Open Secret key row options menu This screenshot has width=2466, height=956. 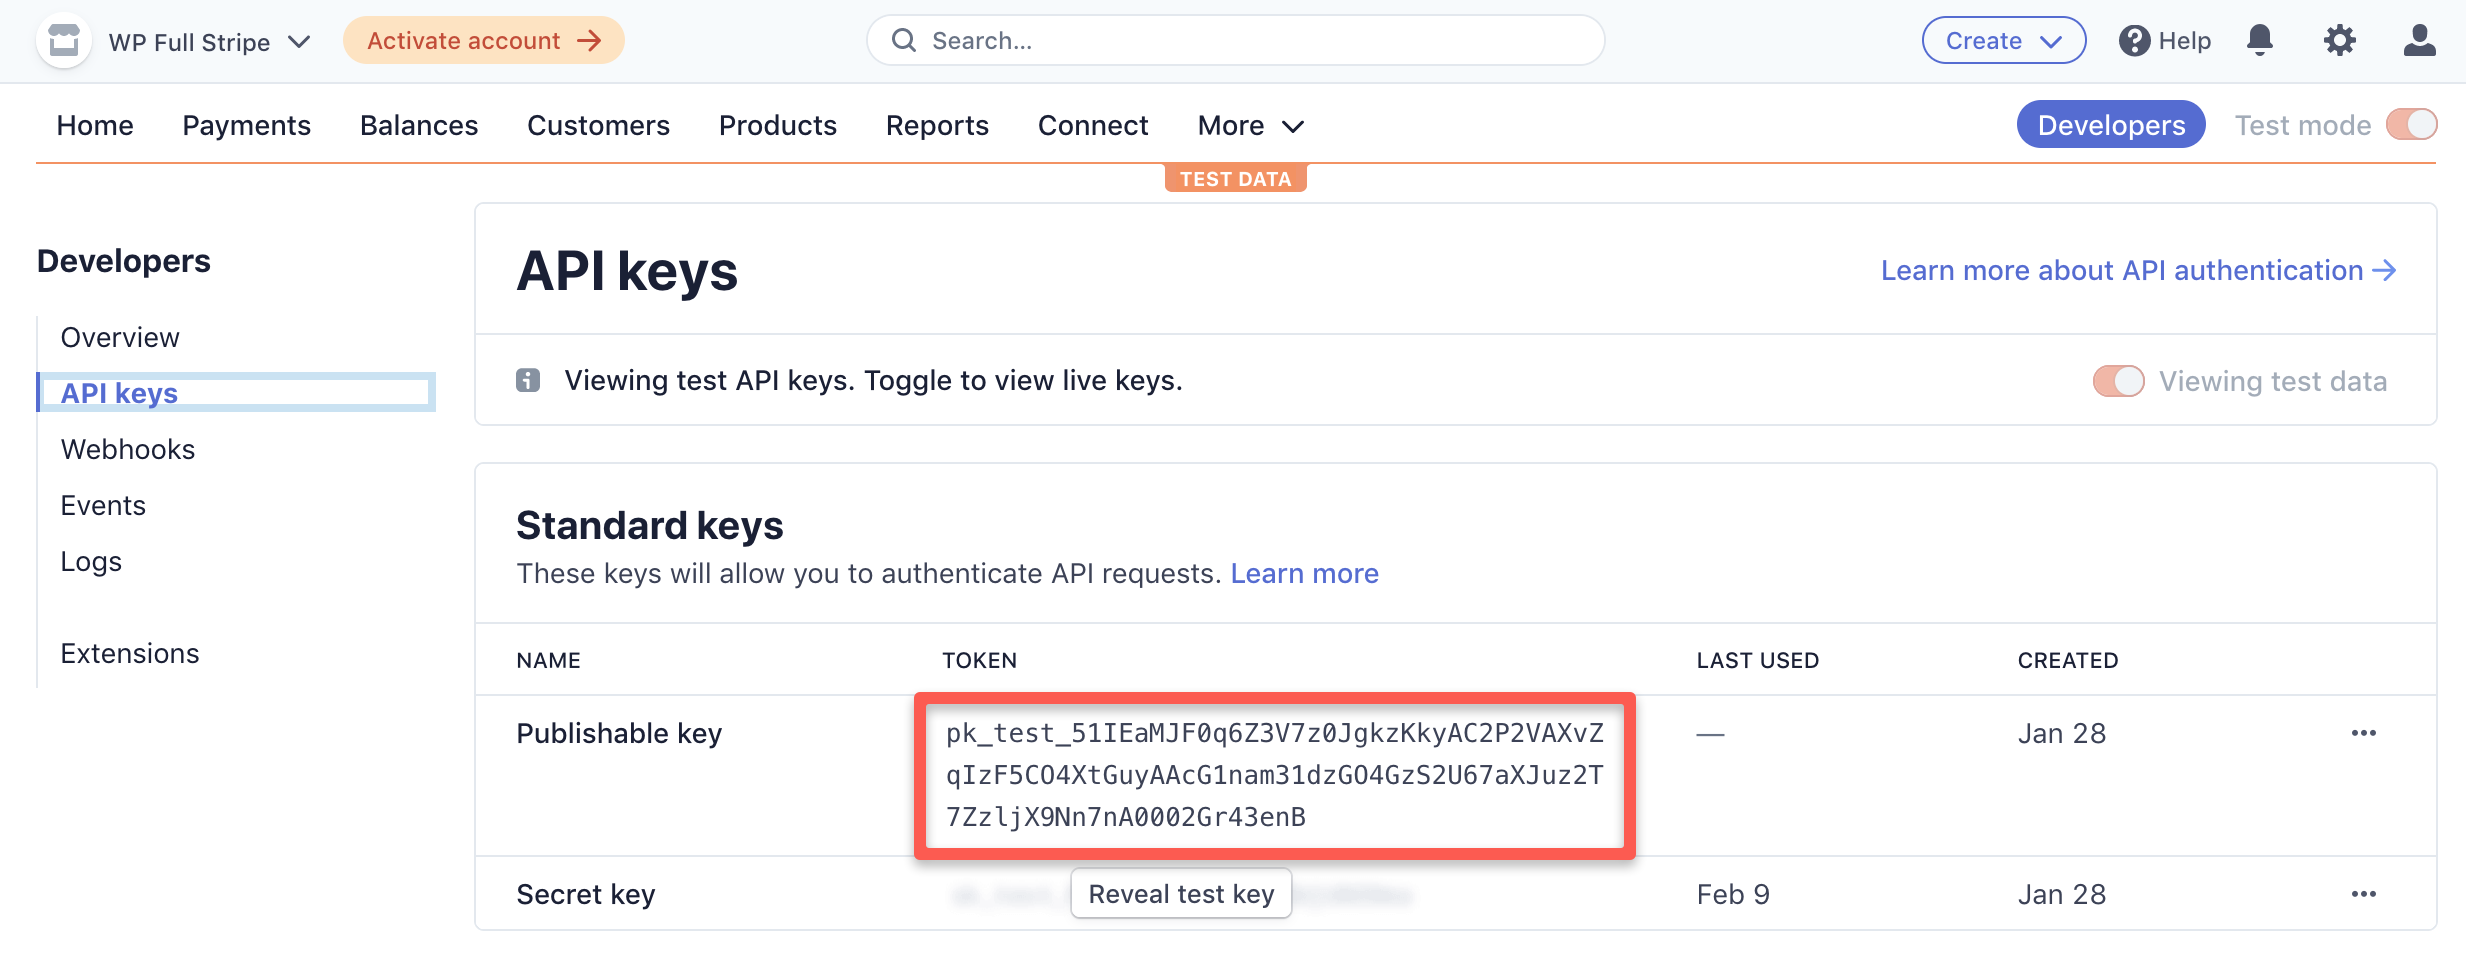tap(2364, 893)
